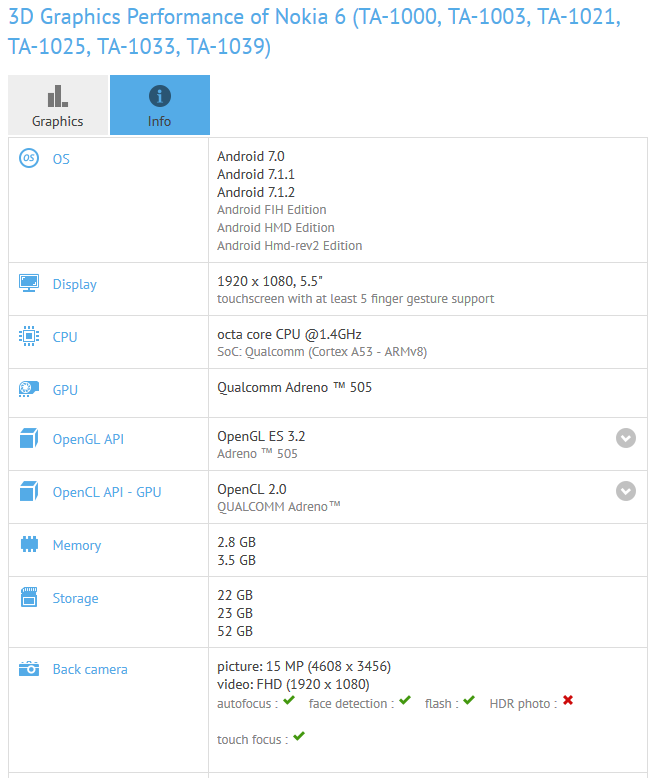This screenshot has width=653, height=778.
Task: Switch to the Graphics tab
Action: pos(58,106)
